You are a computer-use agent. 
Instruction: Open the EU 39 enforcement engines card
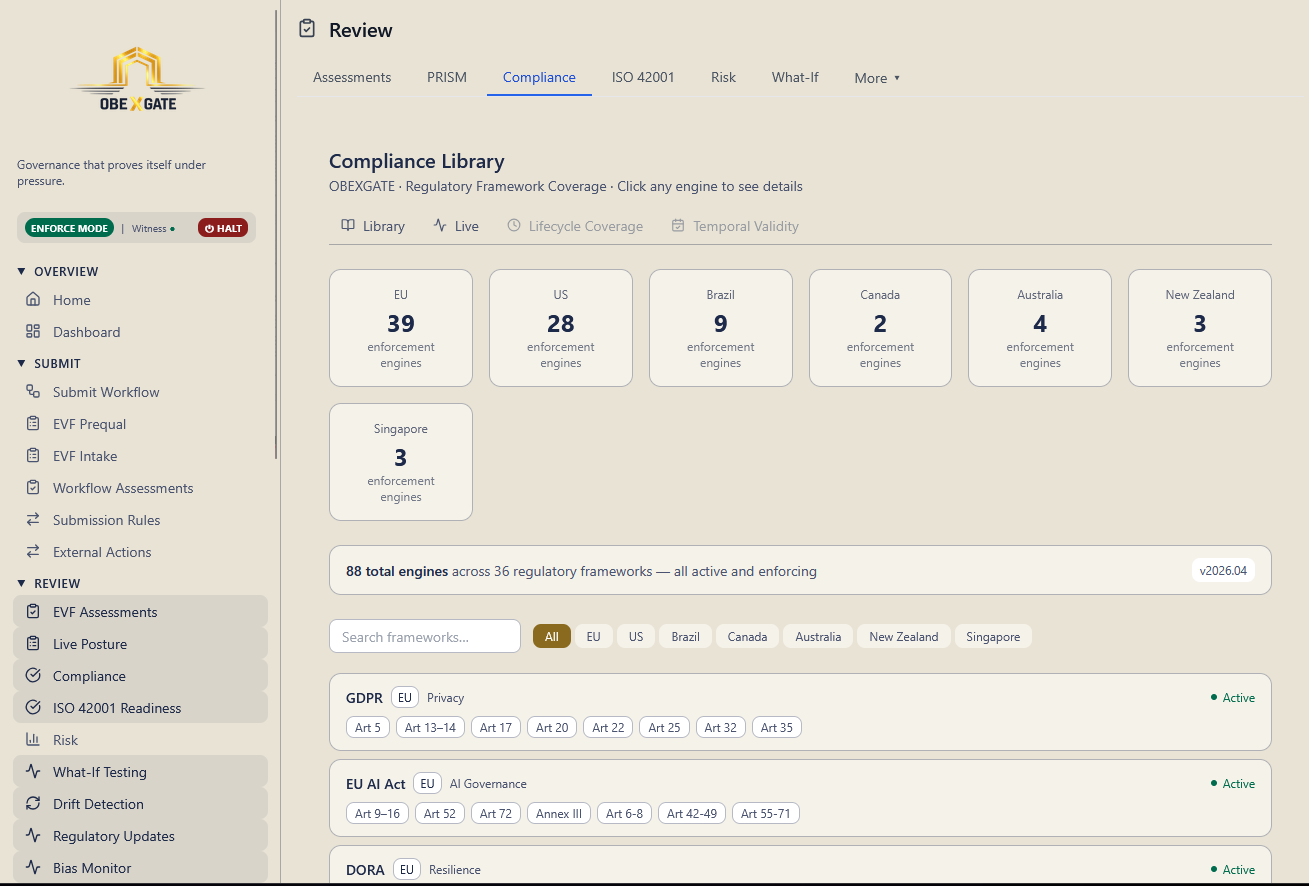point(401,328)
